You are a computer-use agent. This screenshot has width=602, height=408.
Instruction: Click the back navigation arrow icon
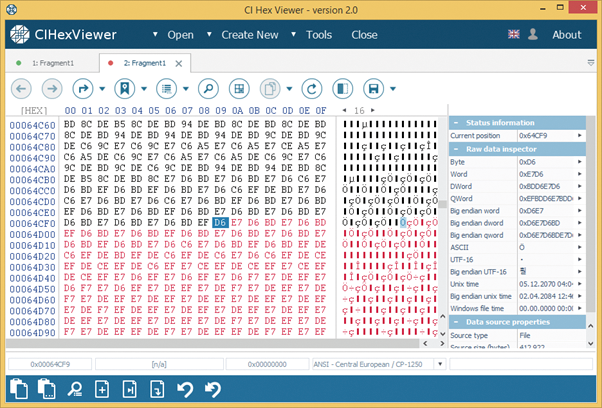(21, 89)
